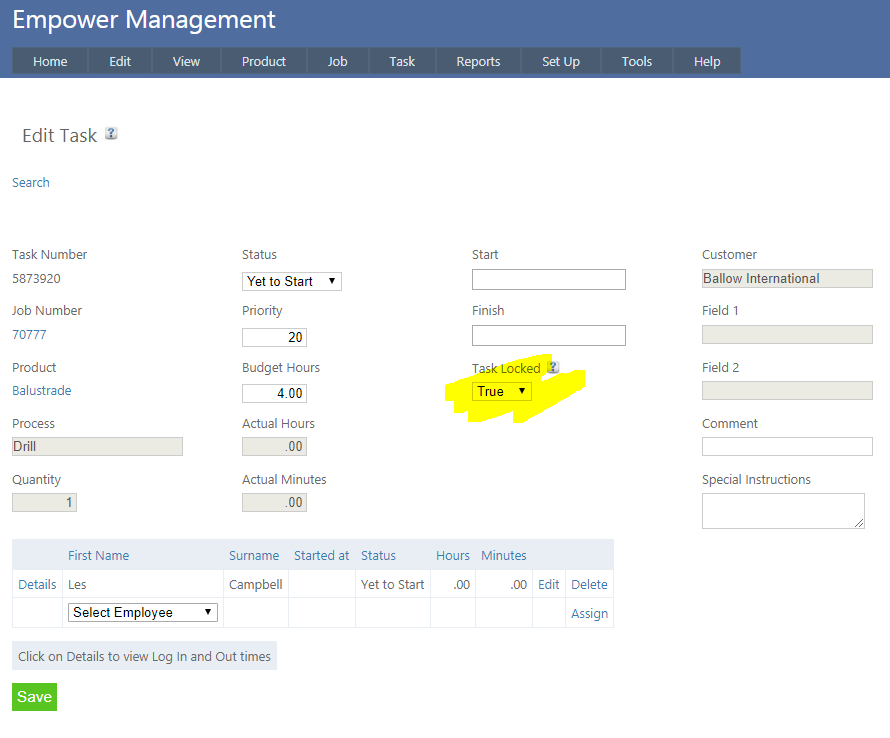Open the Select Employee dropdown
Viewport: 890px width, 738px height.
(143, 613)
